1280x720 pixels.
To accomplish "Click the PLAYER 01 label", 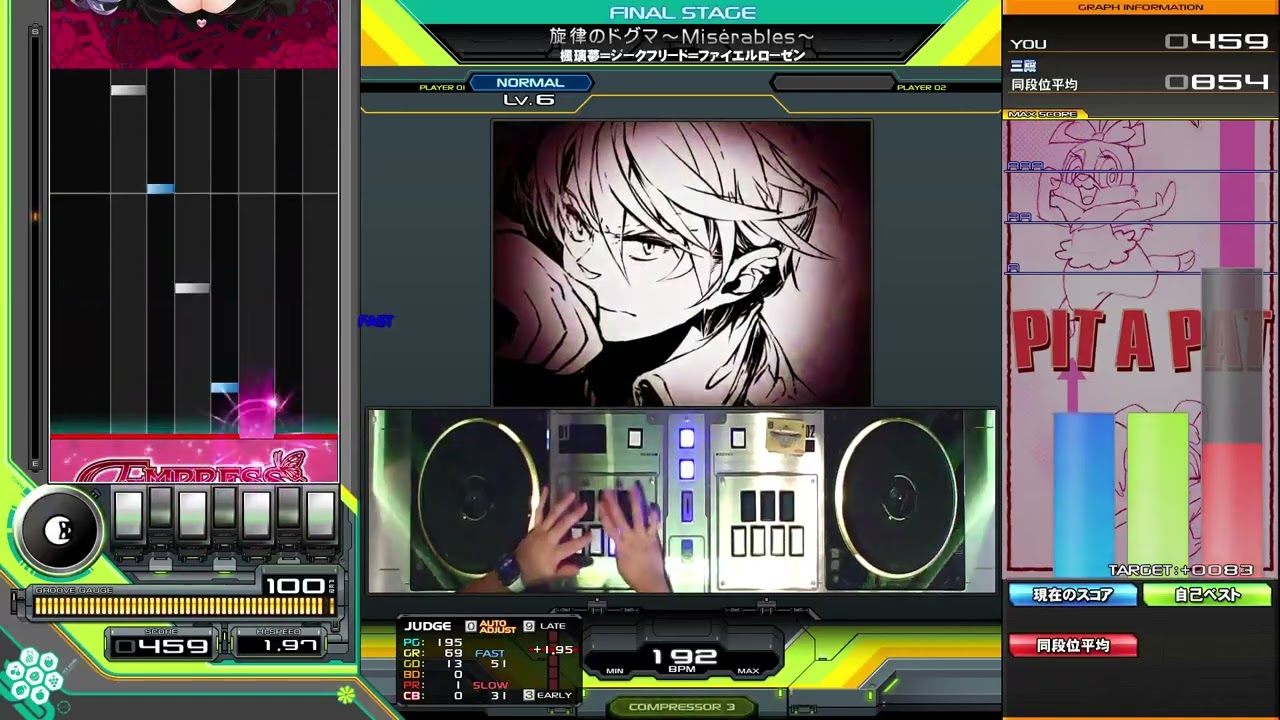I will point(442,88).
